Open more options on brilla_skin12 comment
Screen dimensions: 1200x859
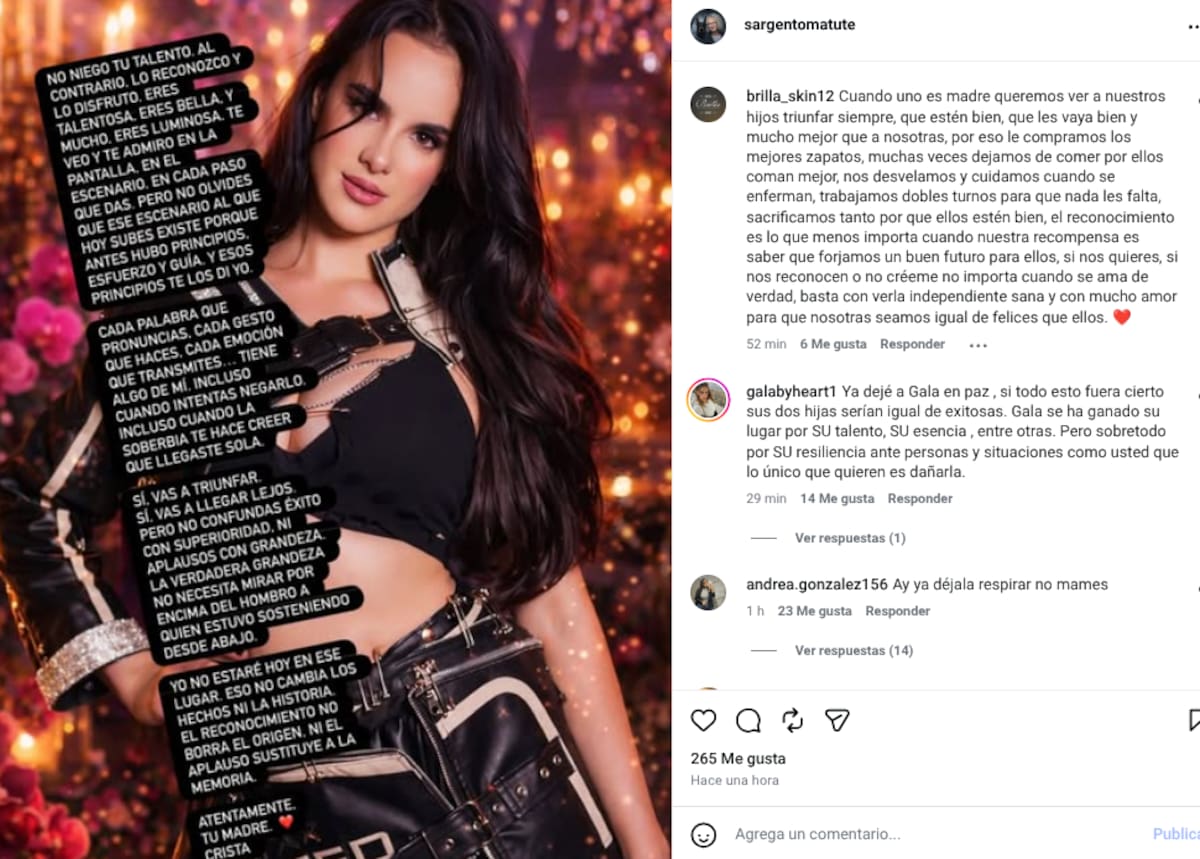[978, 345]
